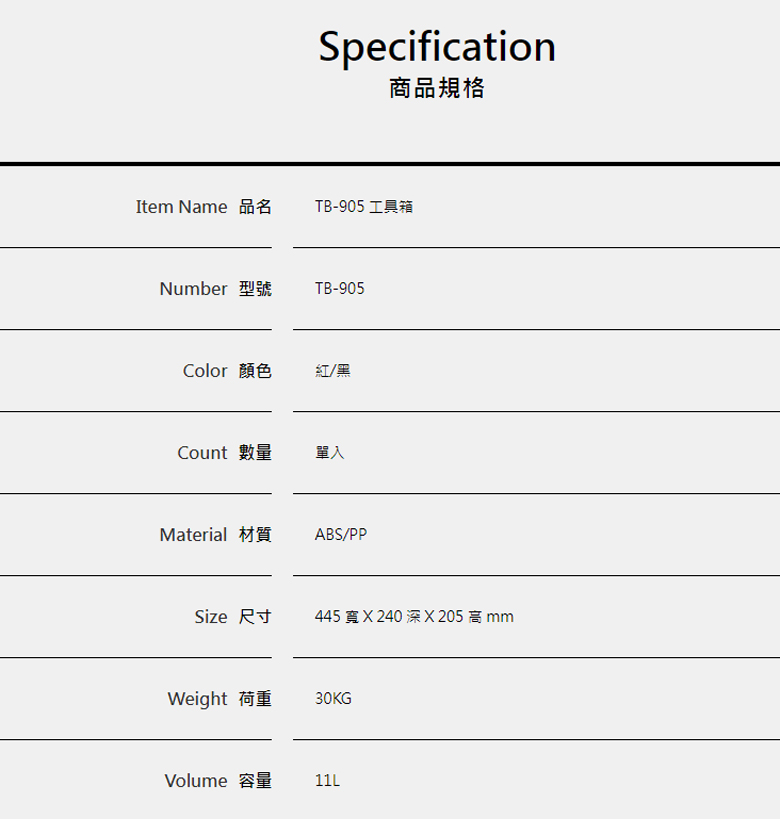Select the Size 尺寸 label
The width and height of the screenshot is (780, 819).
[x=232, y=617]
